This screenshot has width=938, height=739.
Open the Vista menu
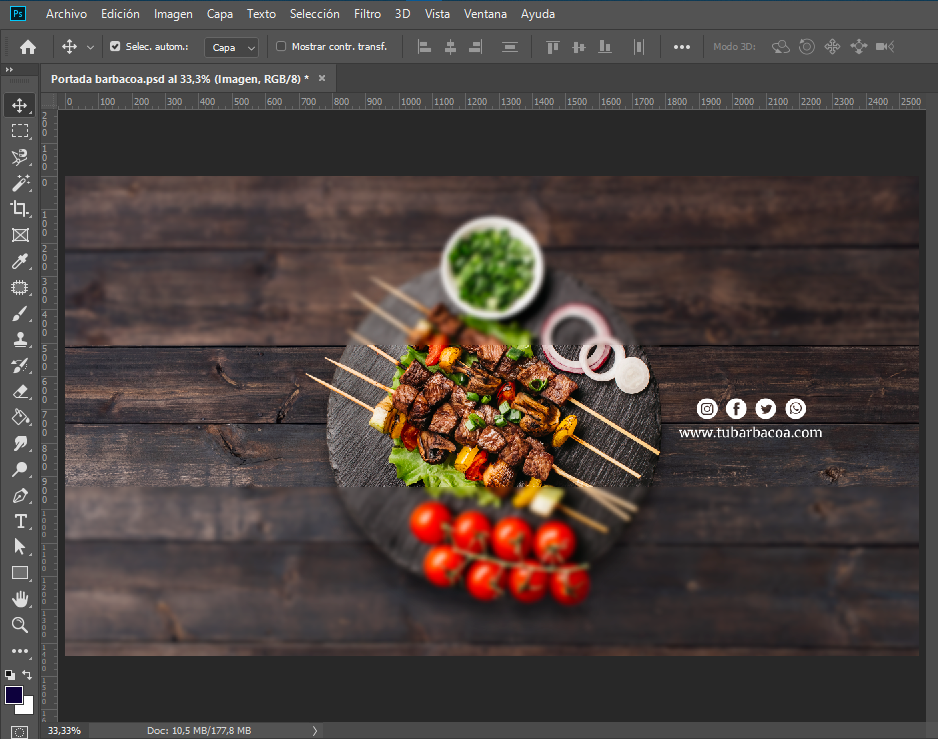pos(437,14)
